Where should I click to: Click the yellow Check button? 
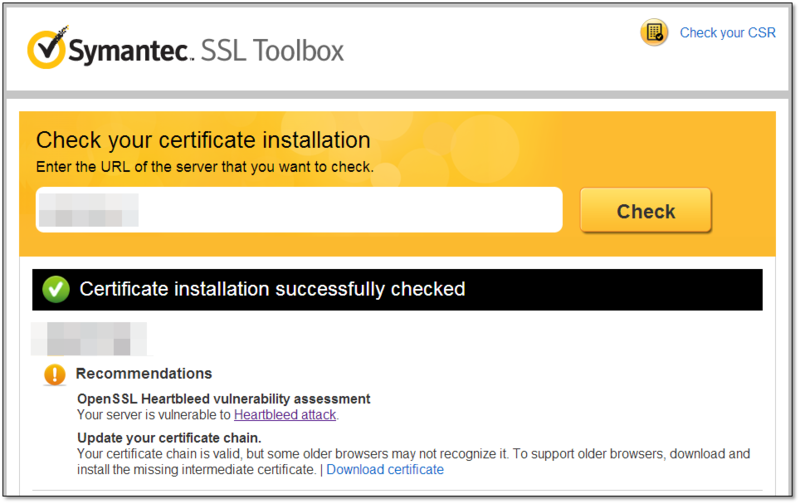[646, 211]
